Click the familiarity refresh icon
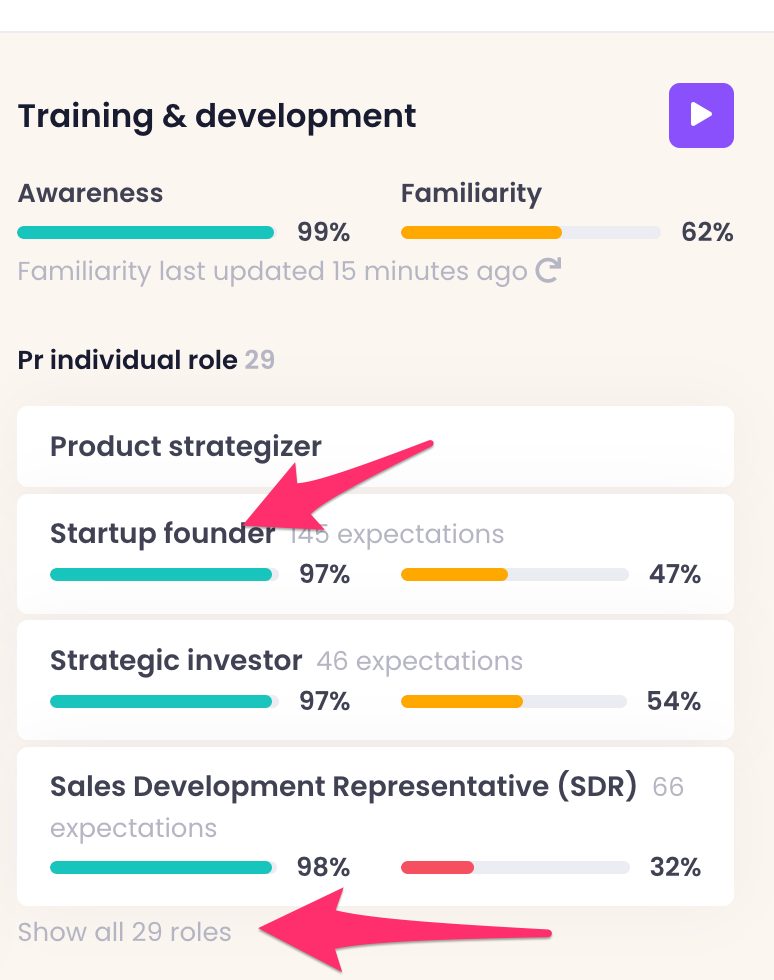This screenshot has width=774, height=980. point(547,271)
